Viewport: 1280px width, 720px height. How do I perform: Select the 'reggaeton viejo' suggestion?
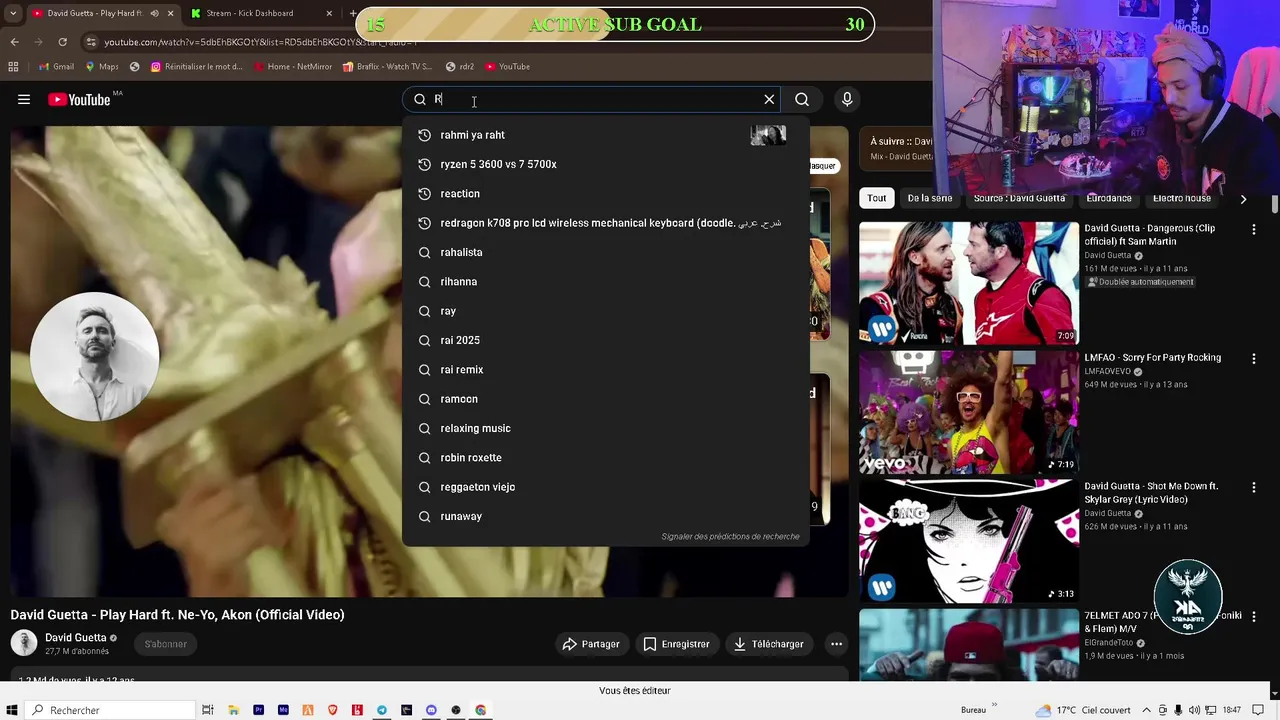605,487
